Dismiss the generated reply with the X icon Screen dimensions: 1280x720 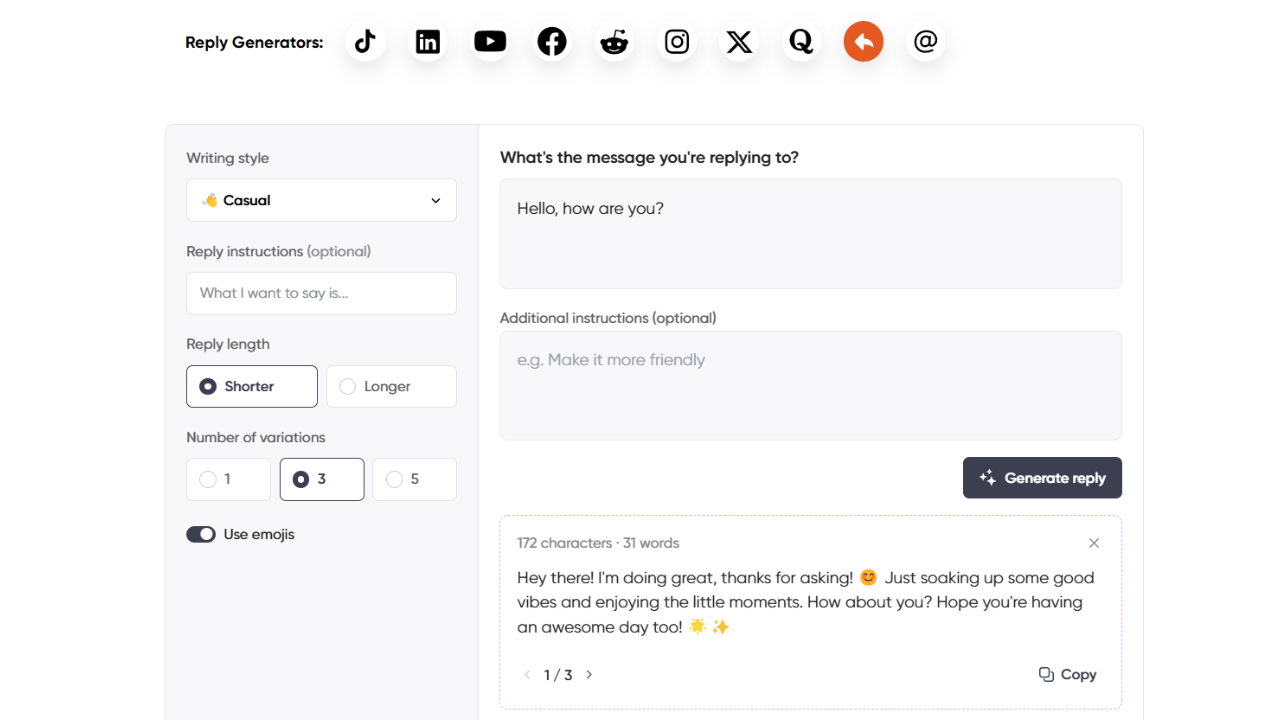pos(1094,543)
